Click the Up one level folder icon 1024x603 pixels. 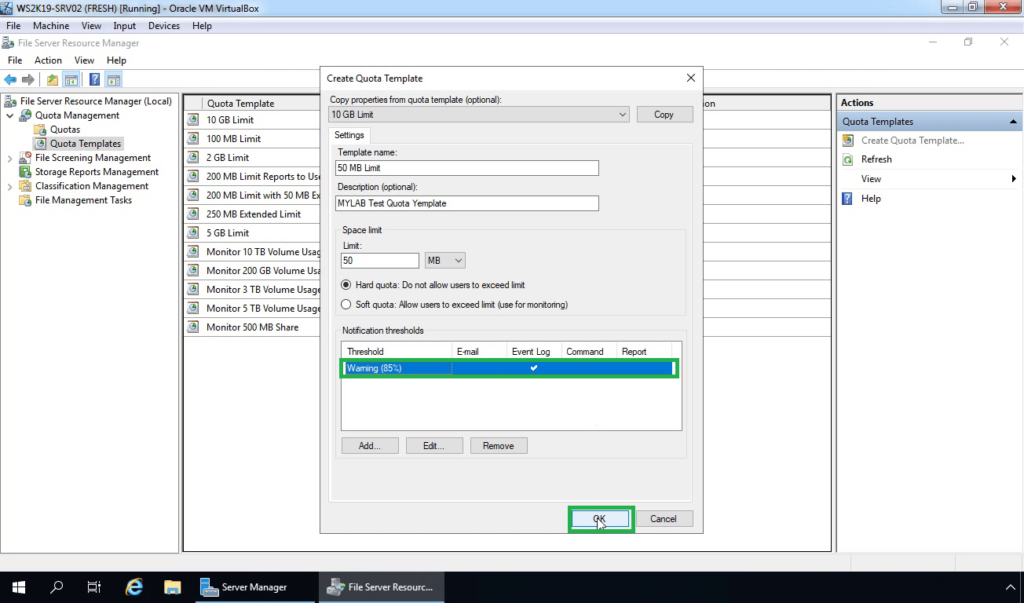52,80
